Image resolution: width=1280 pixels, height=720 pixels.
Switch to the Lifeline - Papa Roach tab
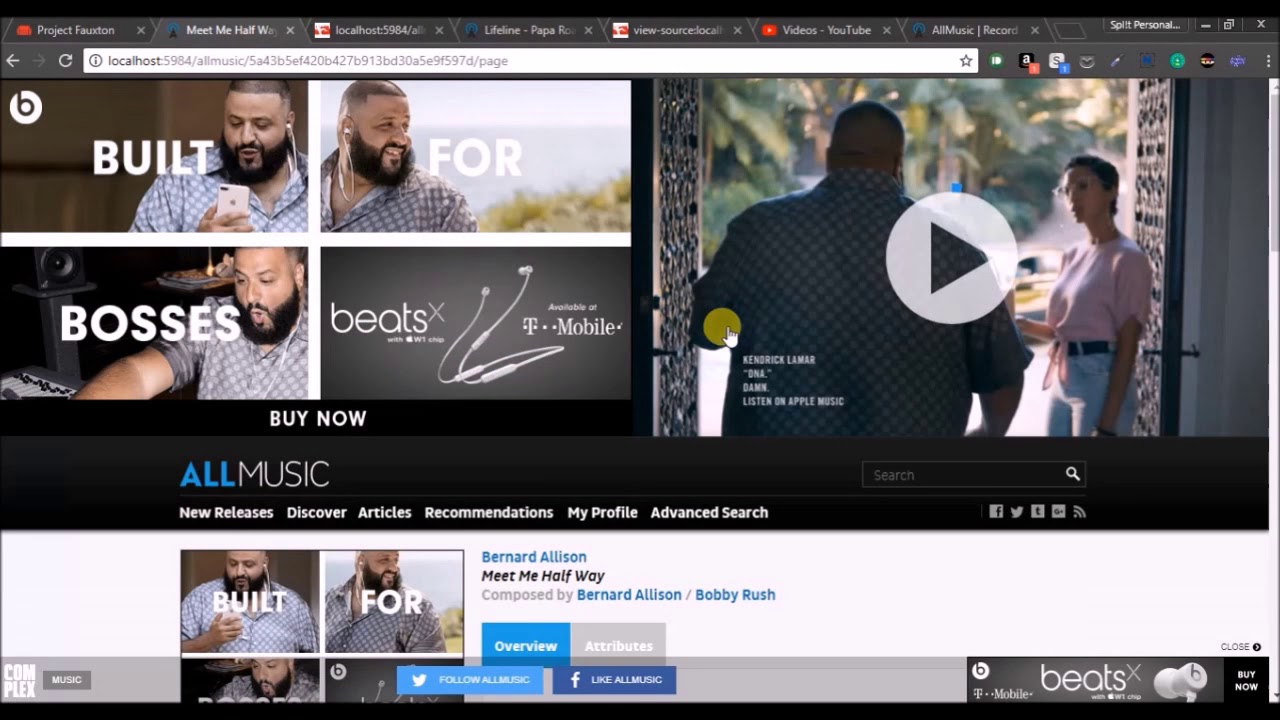coord(529,30)
